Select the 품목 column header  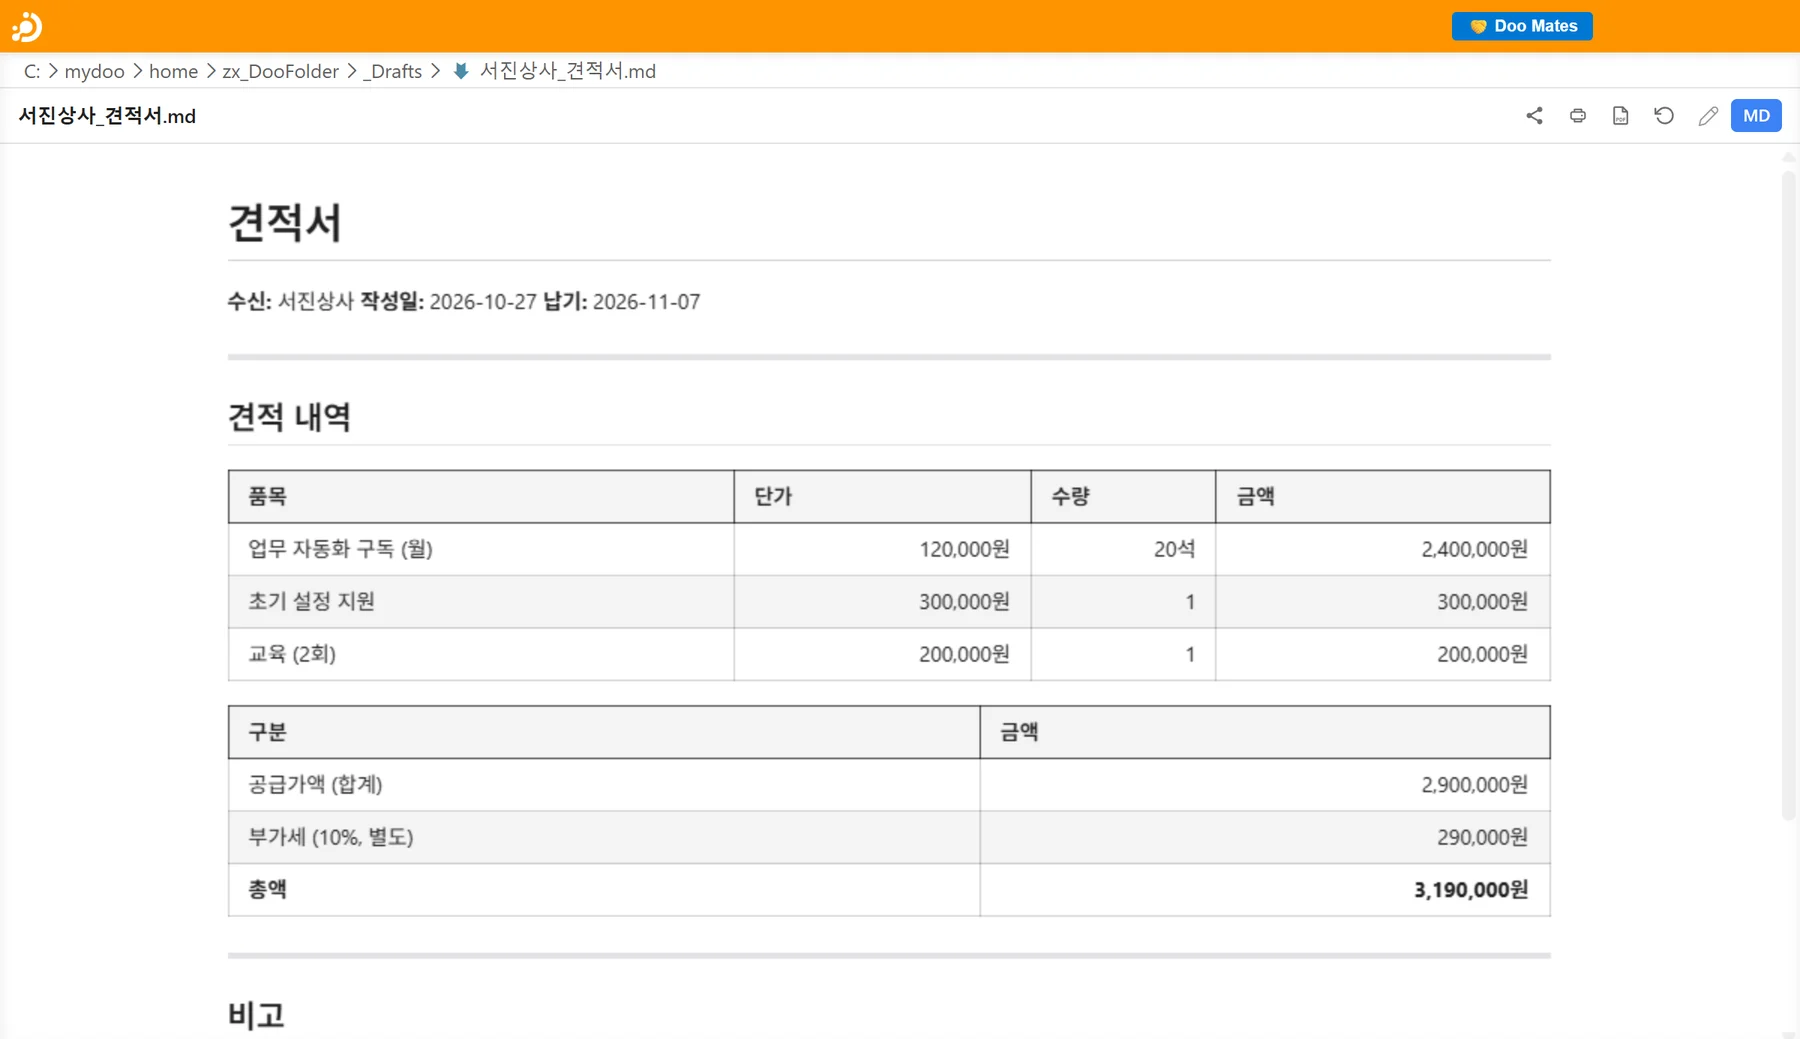point(481,496)
